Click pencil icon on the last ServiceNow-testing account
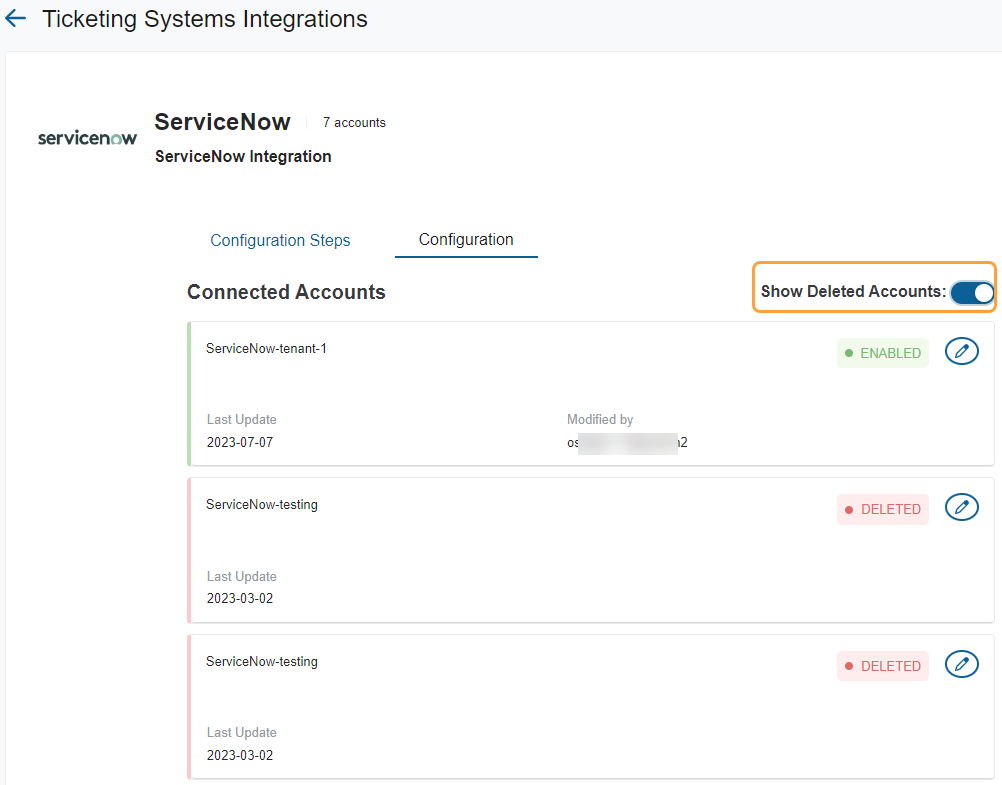This screenshot has width=1002, height=785. coord(961,664)
